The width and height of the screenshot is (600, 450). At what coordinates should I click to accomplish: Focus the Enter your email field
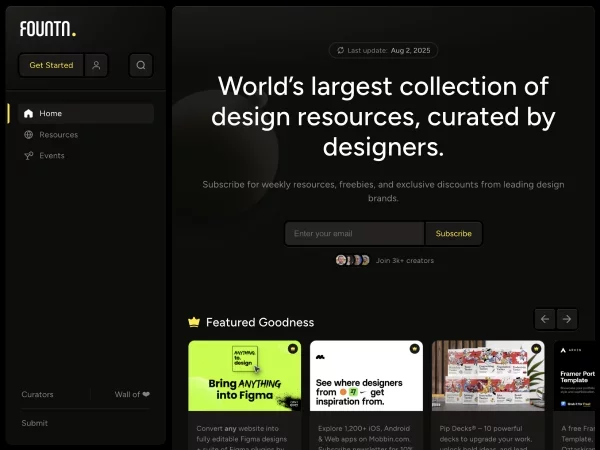(x=354, y=233)
